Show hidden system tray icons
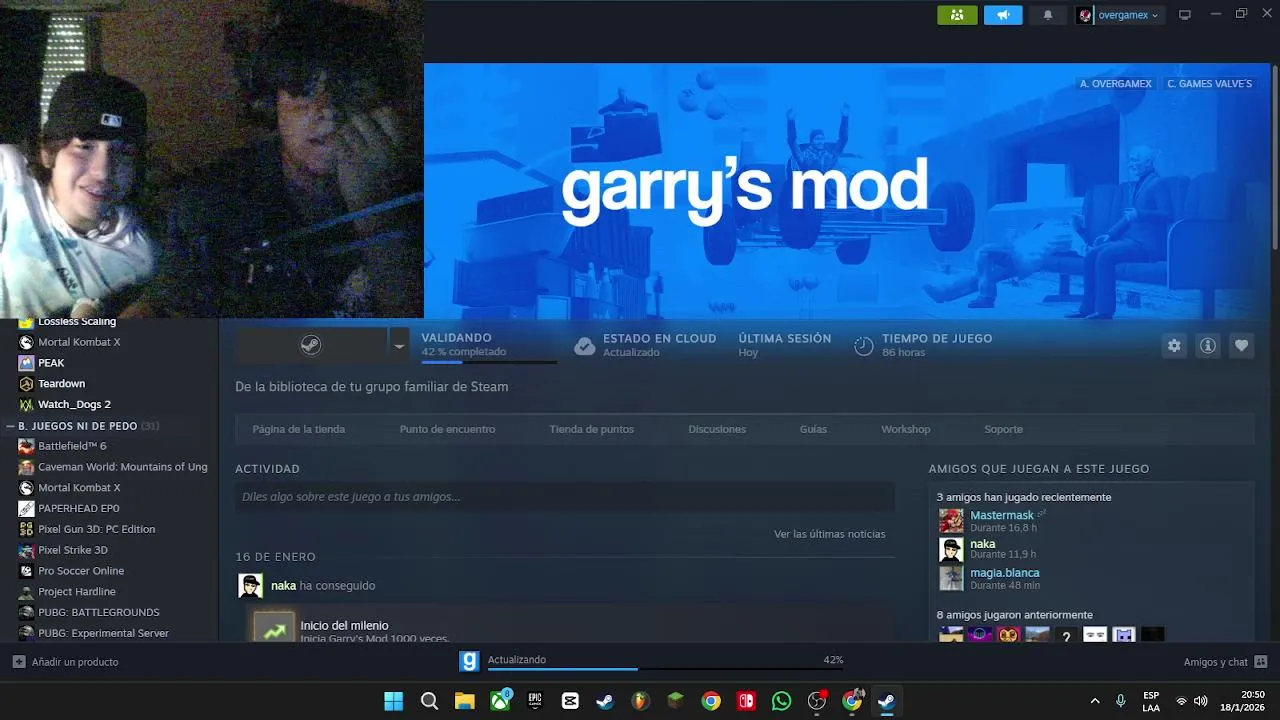The width and height of the screenshot is (1280, 720). (1095, 701)
